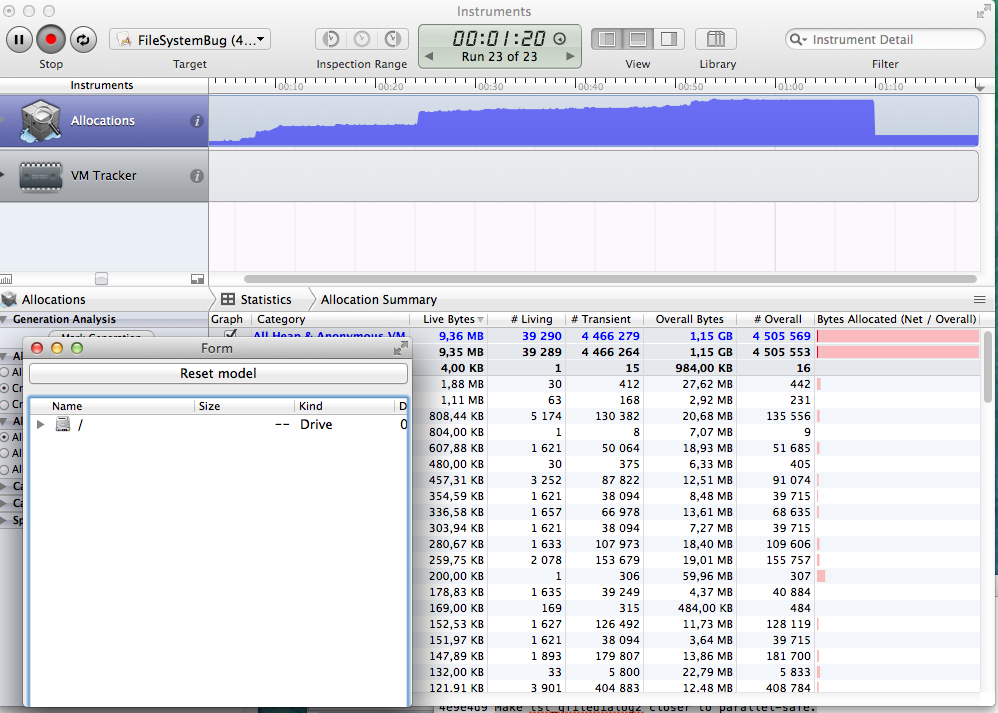Pause the recording with the pause button
This screenshot has width=998, height=713.
coord(19,40)
